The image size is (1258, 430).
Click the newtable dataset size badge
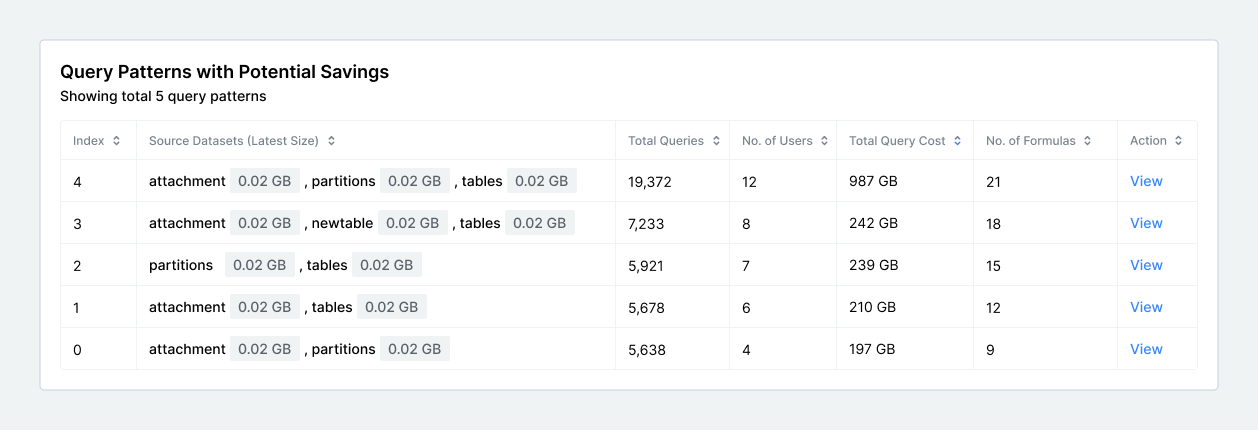(x=414, y=223)
